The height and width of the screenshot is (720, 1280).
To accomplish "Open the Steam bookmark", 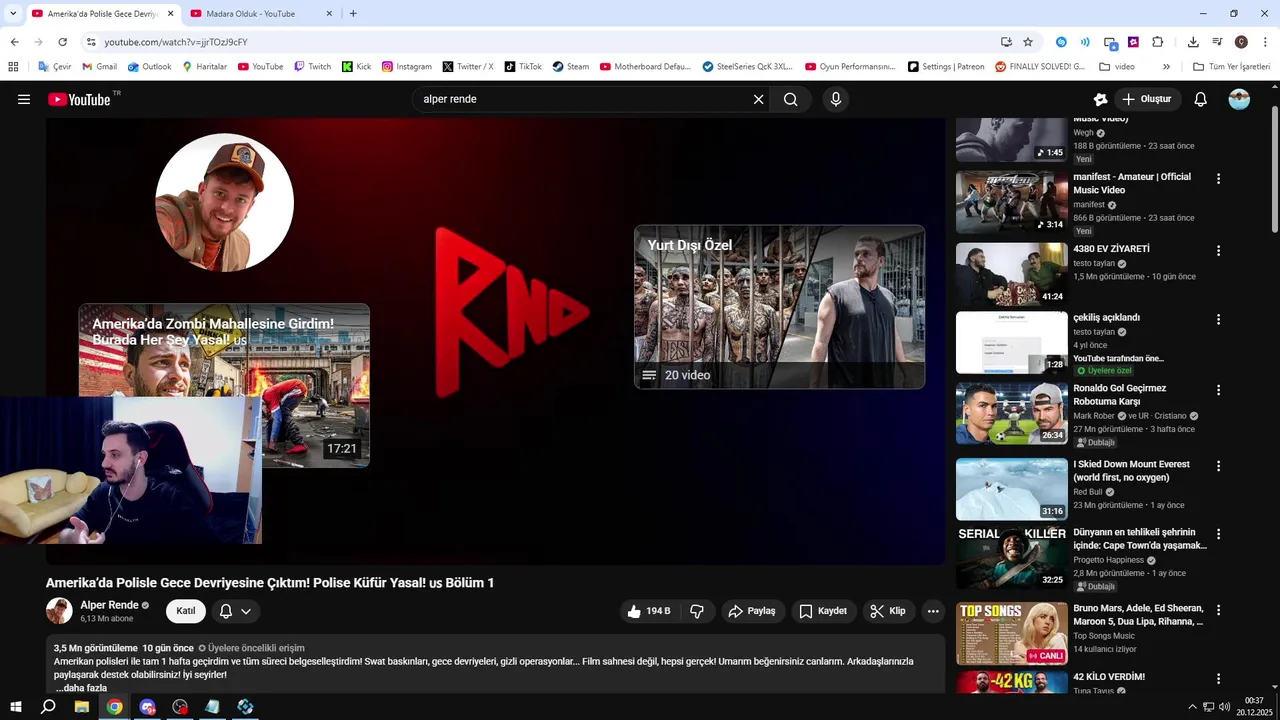I will click(x=570, y=67).
